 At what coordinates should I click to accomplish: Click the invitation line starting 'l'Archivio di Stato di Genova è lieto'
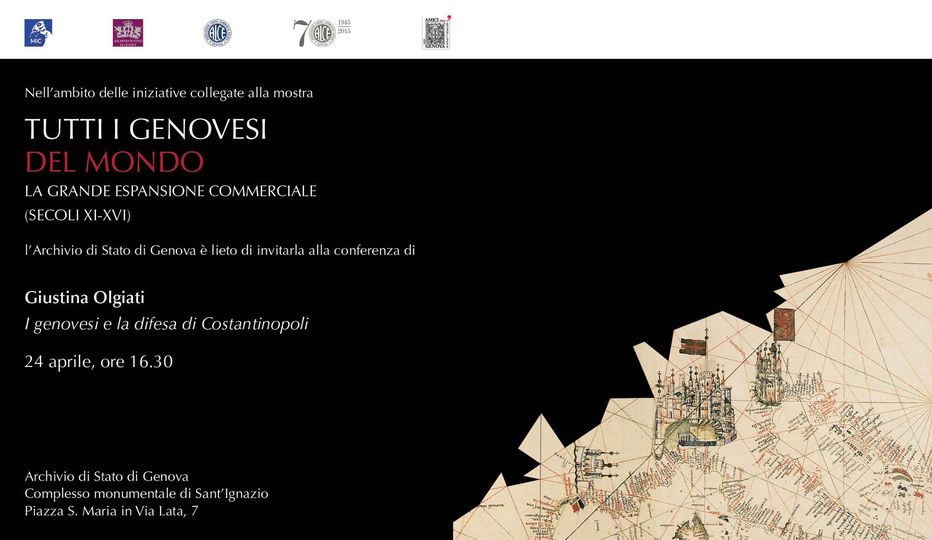coord(219,250)
